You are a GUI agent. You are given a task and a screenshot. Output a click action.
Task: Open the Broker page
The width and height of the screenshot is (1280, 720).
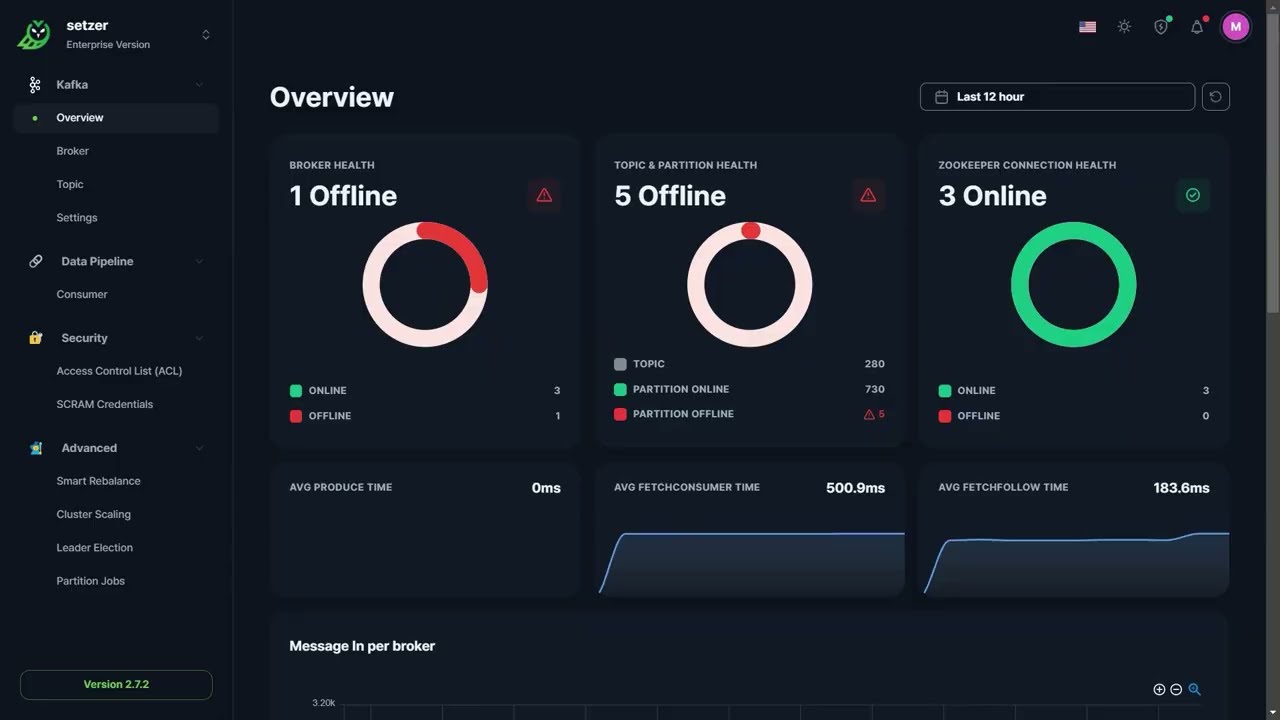(72, 151)
